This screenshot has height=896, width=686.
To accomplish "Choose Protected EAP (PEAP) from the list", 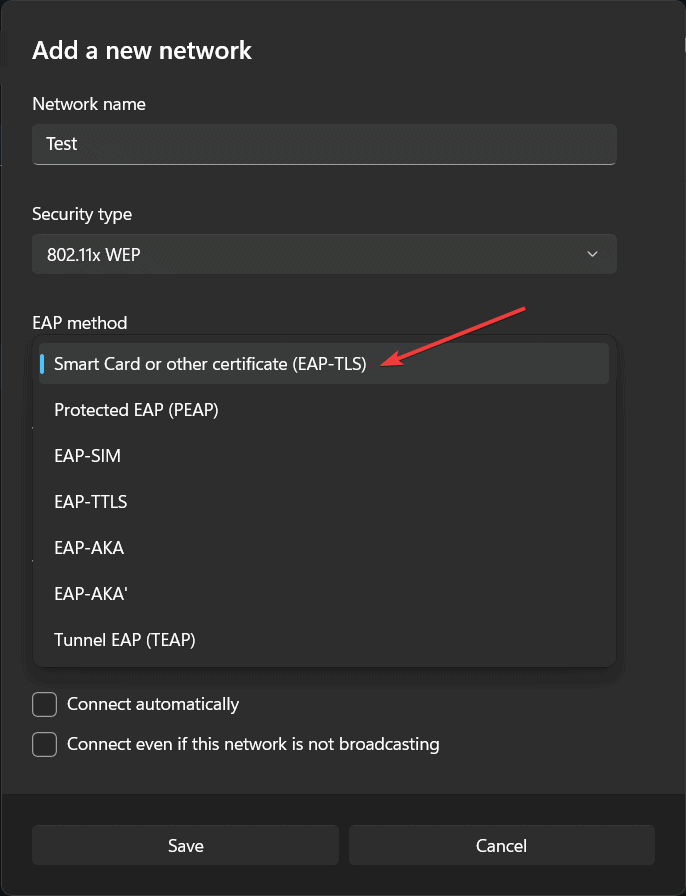I will 324,410.
